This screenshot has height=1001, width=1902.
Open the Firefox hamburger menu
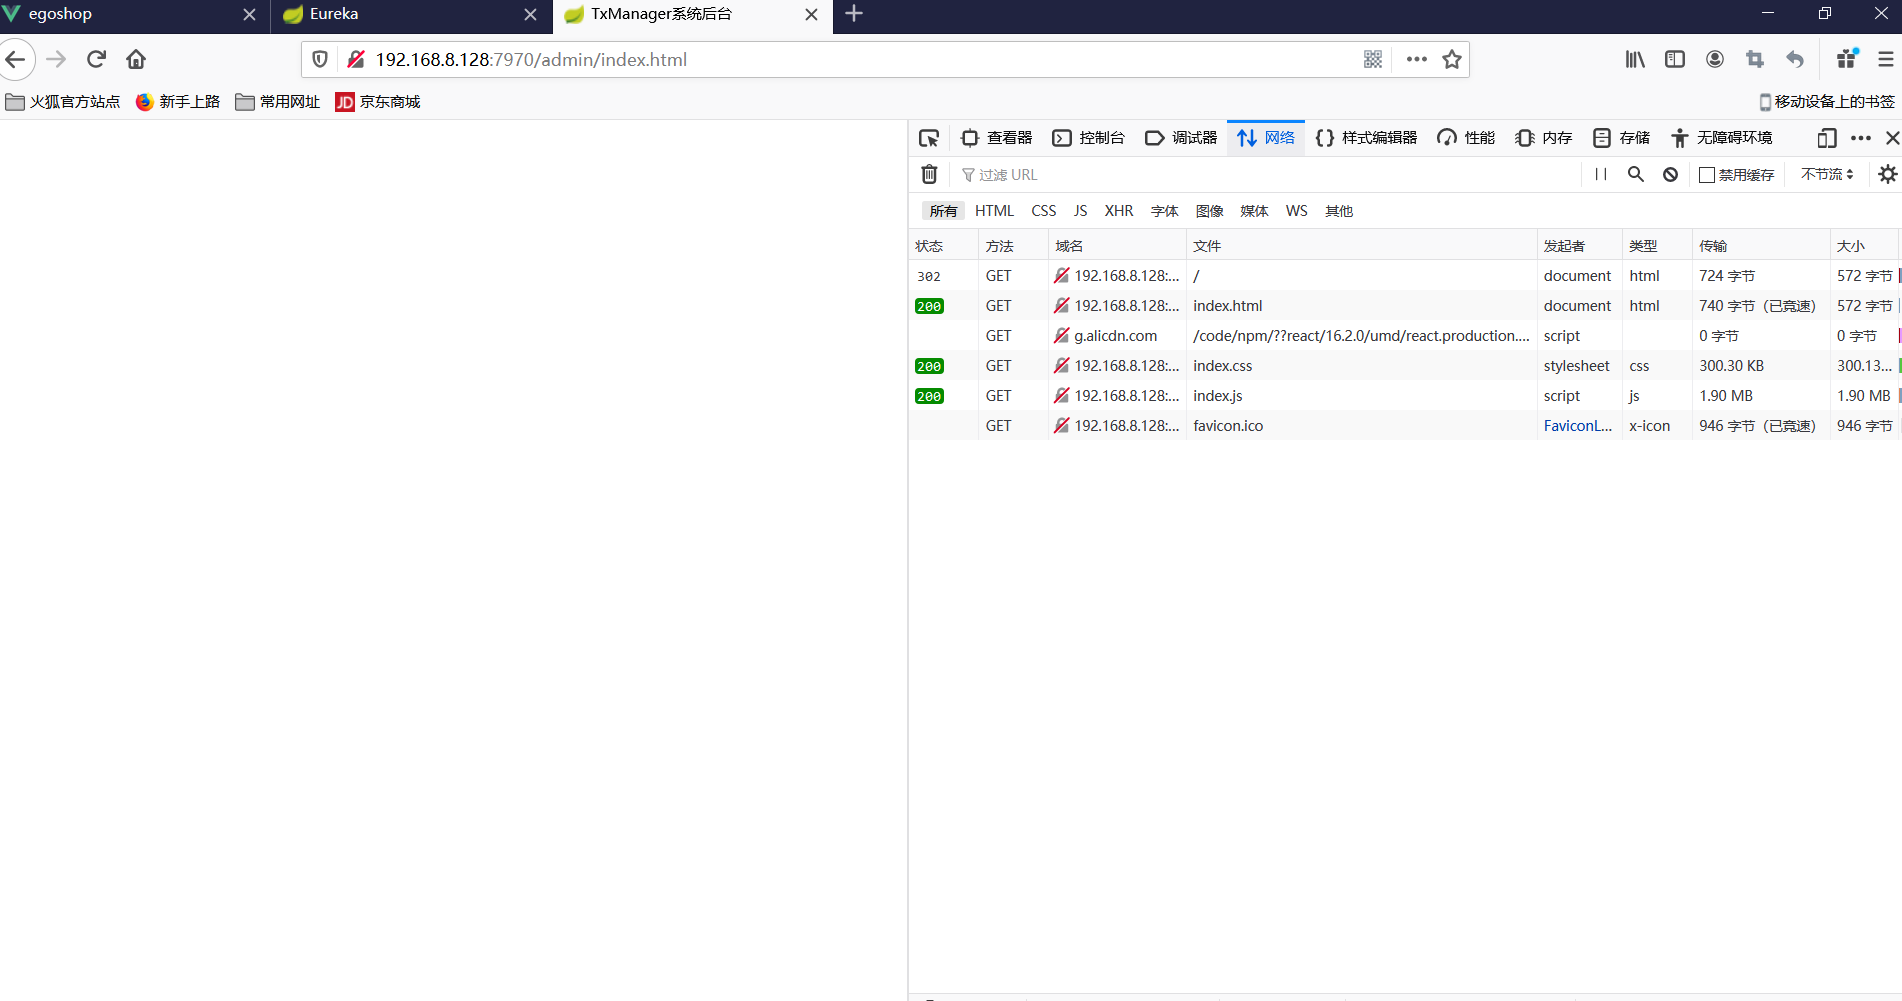[1885, 60]
